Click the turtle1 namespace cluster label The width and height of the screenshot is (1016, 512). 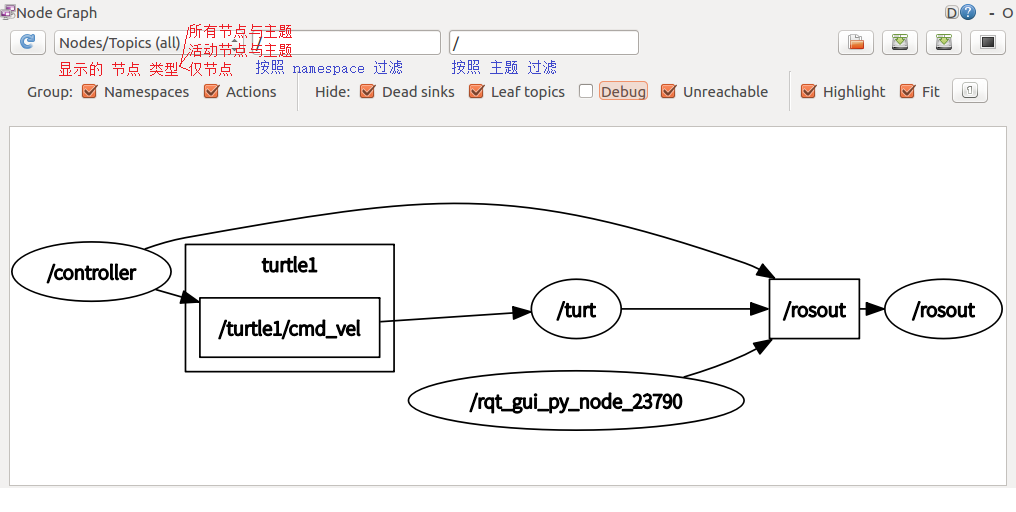pos(290,265)
